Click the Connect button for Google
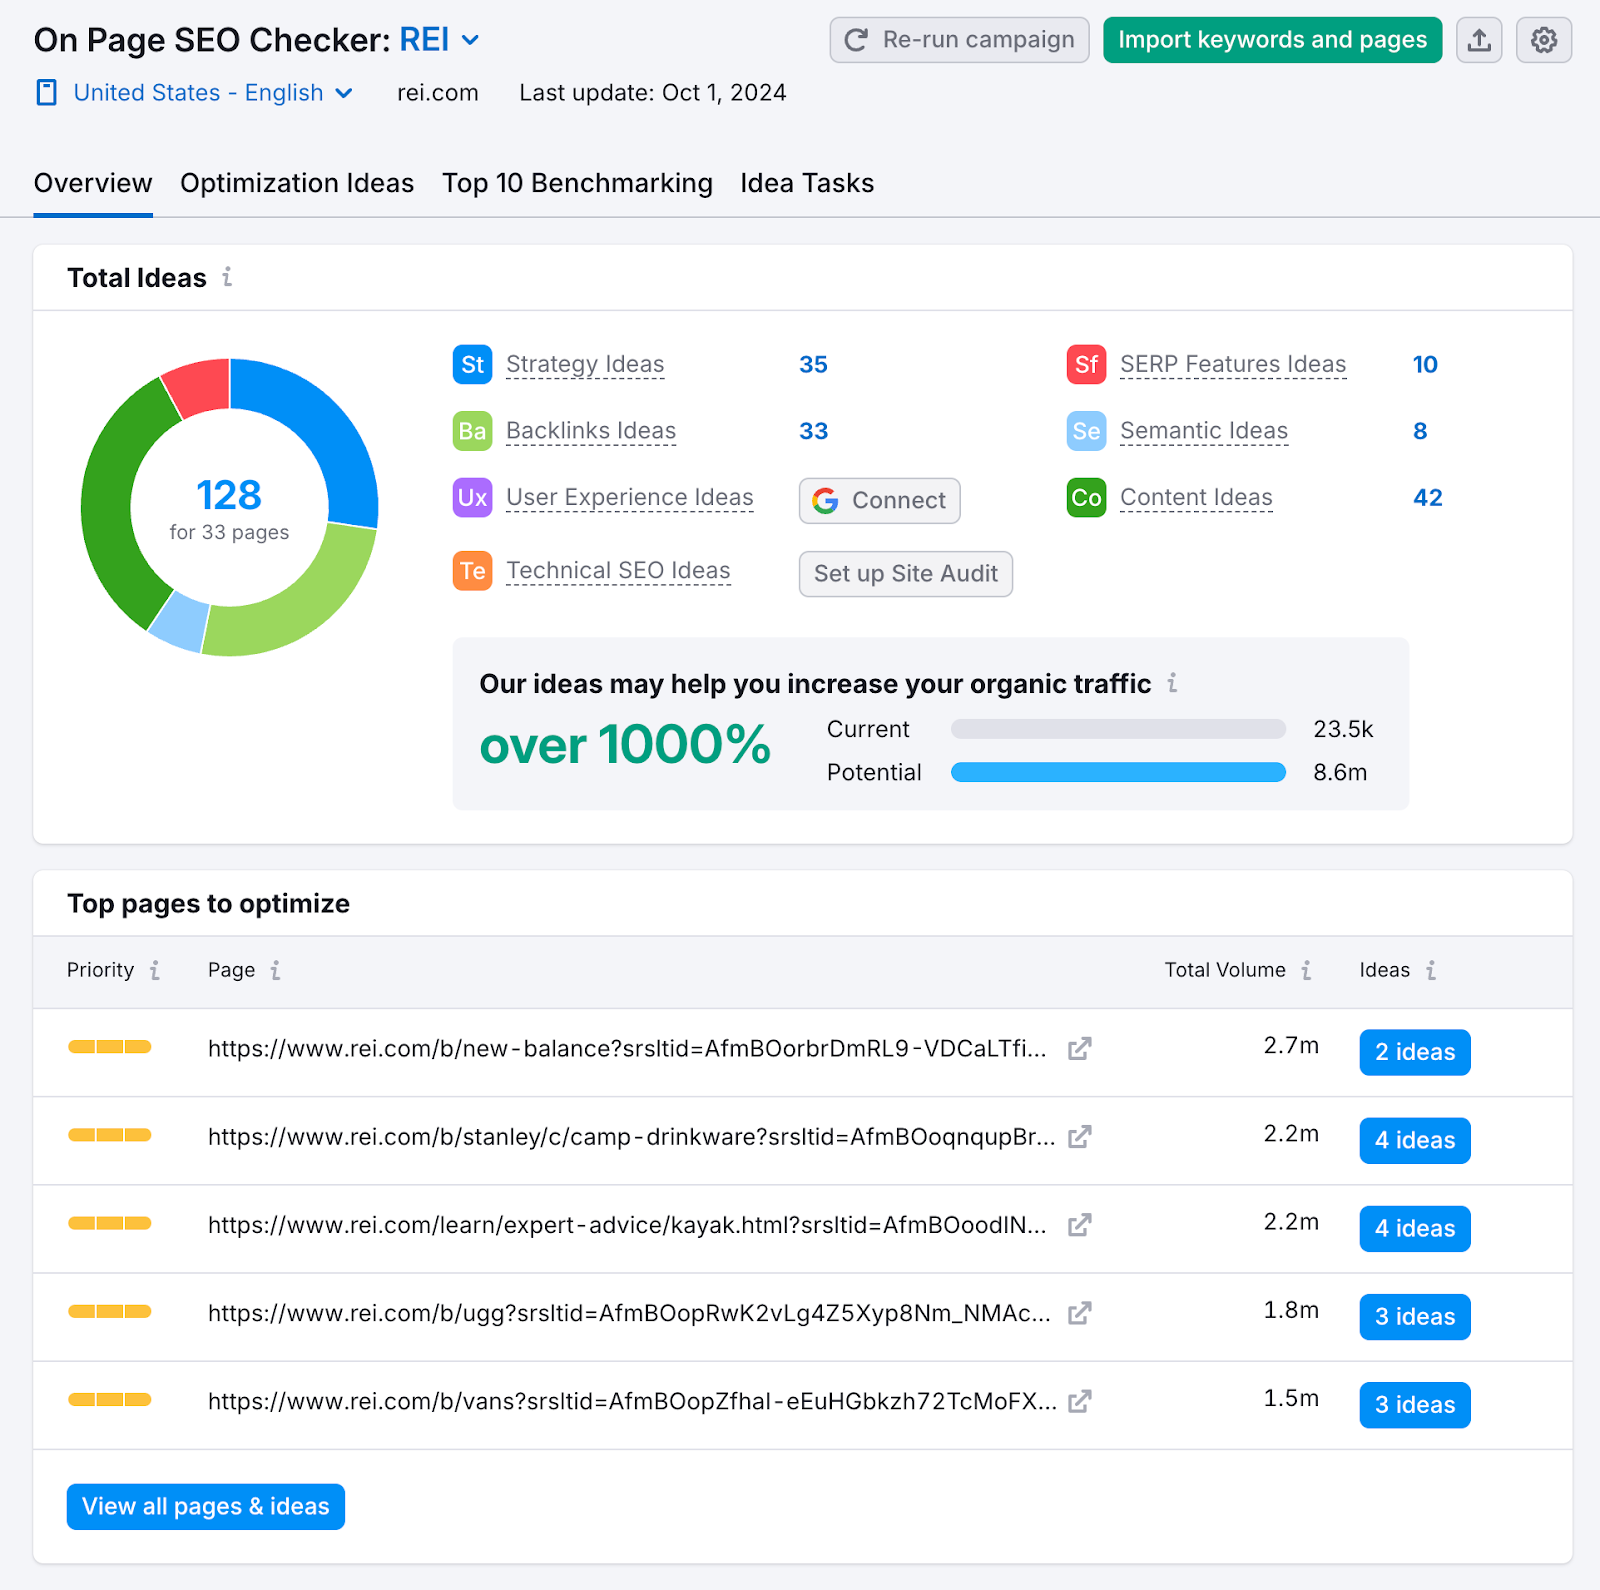1600x1590 pixels. tap(879, 500)
